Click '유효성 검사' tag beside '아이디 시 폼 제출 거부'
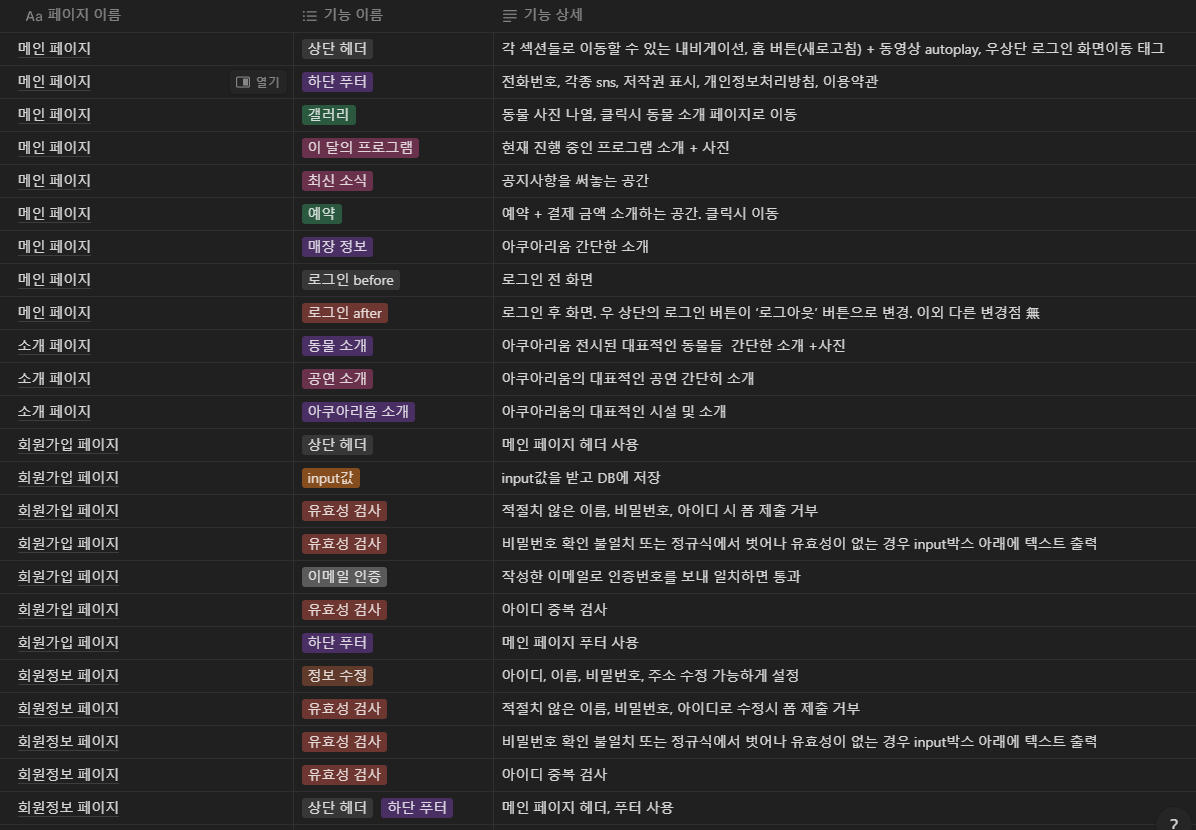Viewport: 1196px width, 830px height. [x=344, y=511]
